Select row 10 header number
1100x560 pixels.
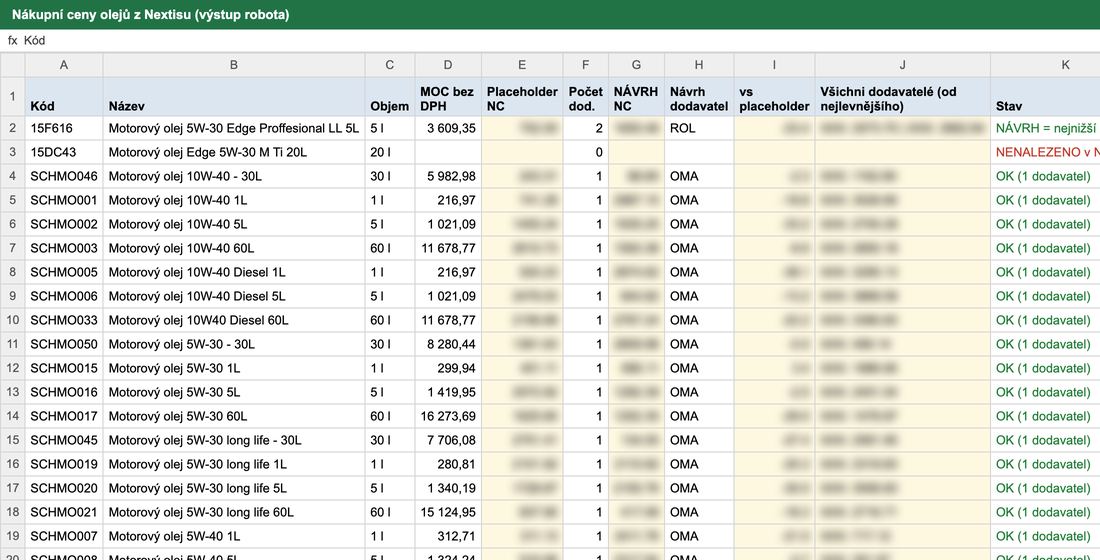coord(13,320)
